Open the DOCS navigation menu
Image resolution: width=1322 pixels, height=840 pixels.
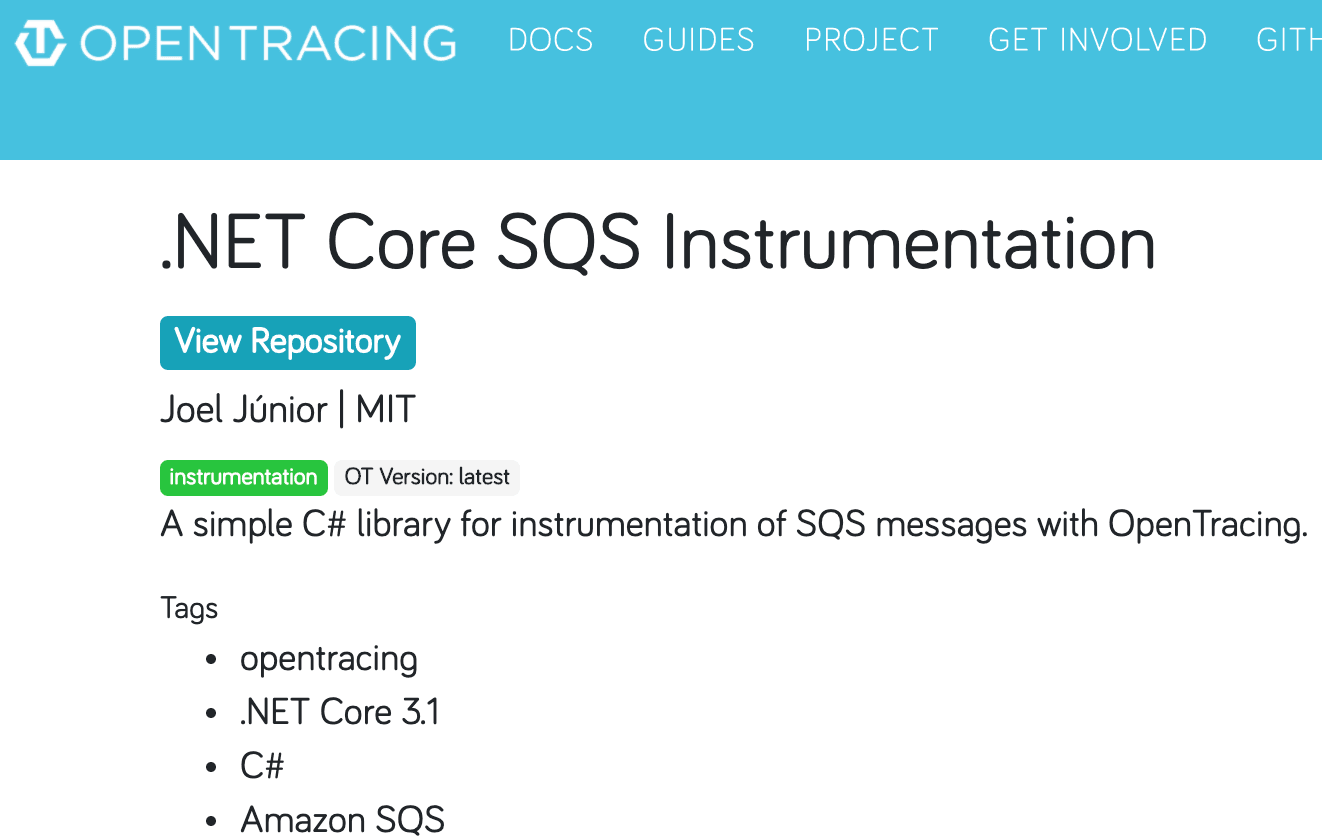551,41
